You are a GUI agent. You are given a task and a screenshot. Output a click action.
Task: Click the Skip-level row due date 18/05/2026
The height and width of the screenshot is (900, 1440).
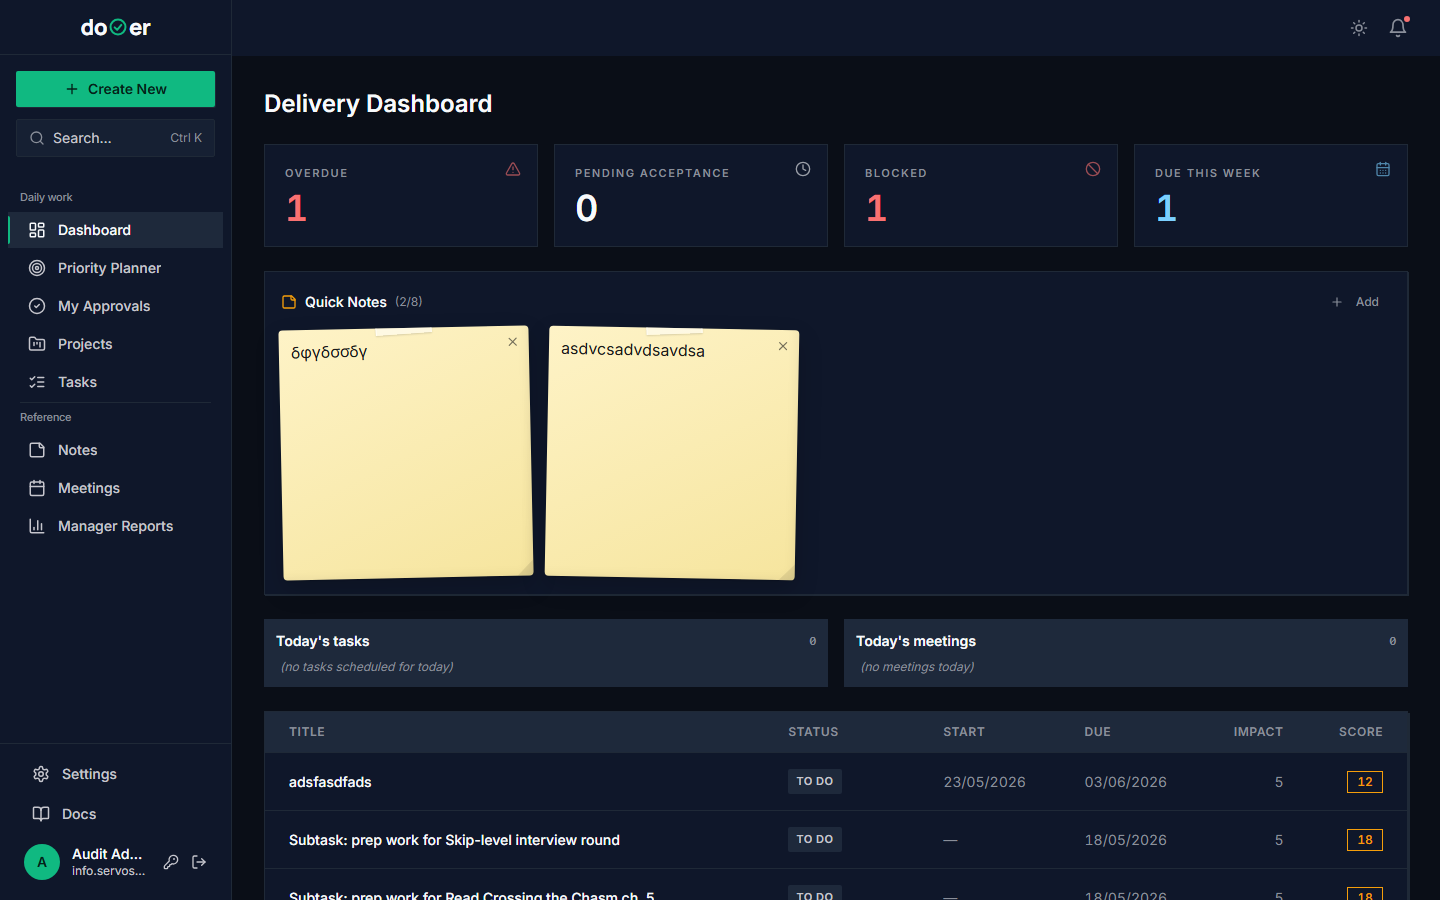1125,840
